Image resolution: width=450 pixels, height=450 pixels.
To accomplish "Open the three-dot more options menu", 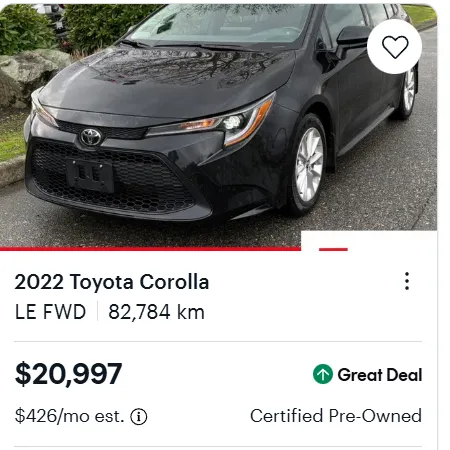I will click(x=407, y=281).
